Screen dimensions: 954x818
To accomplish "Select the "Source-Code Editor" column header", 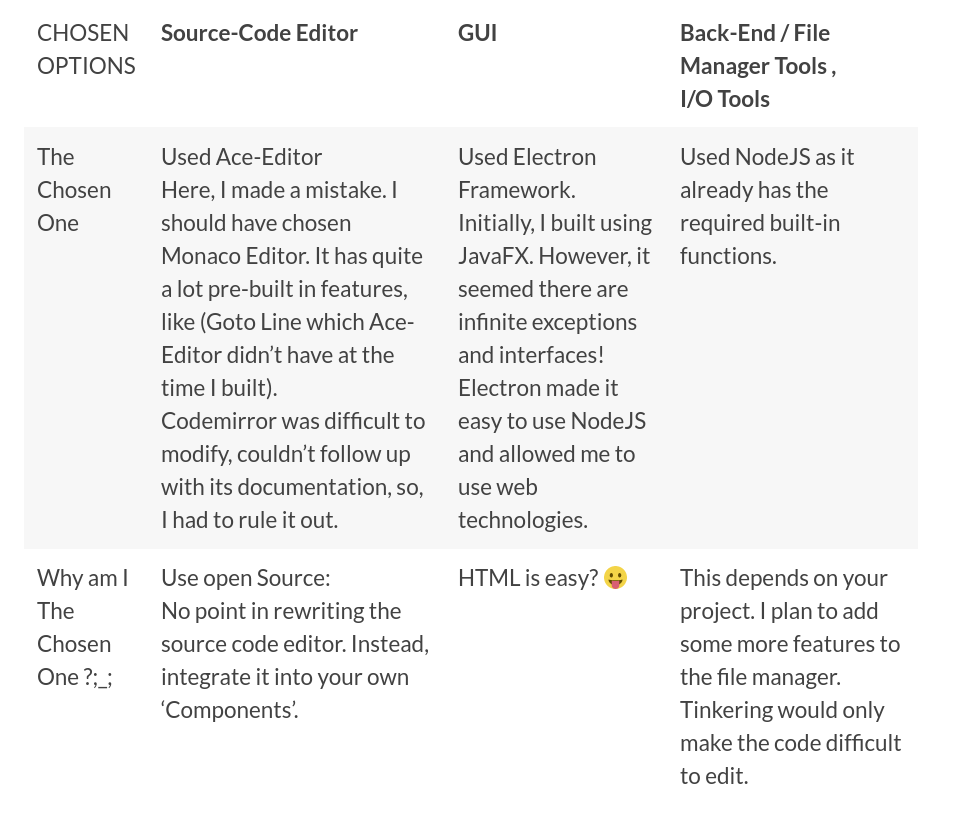I will (x=259, y=33).
